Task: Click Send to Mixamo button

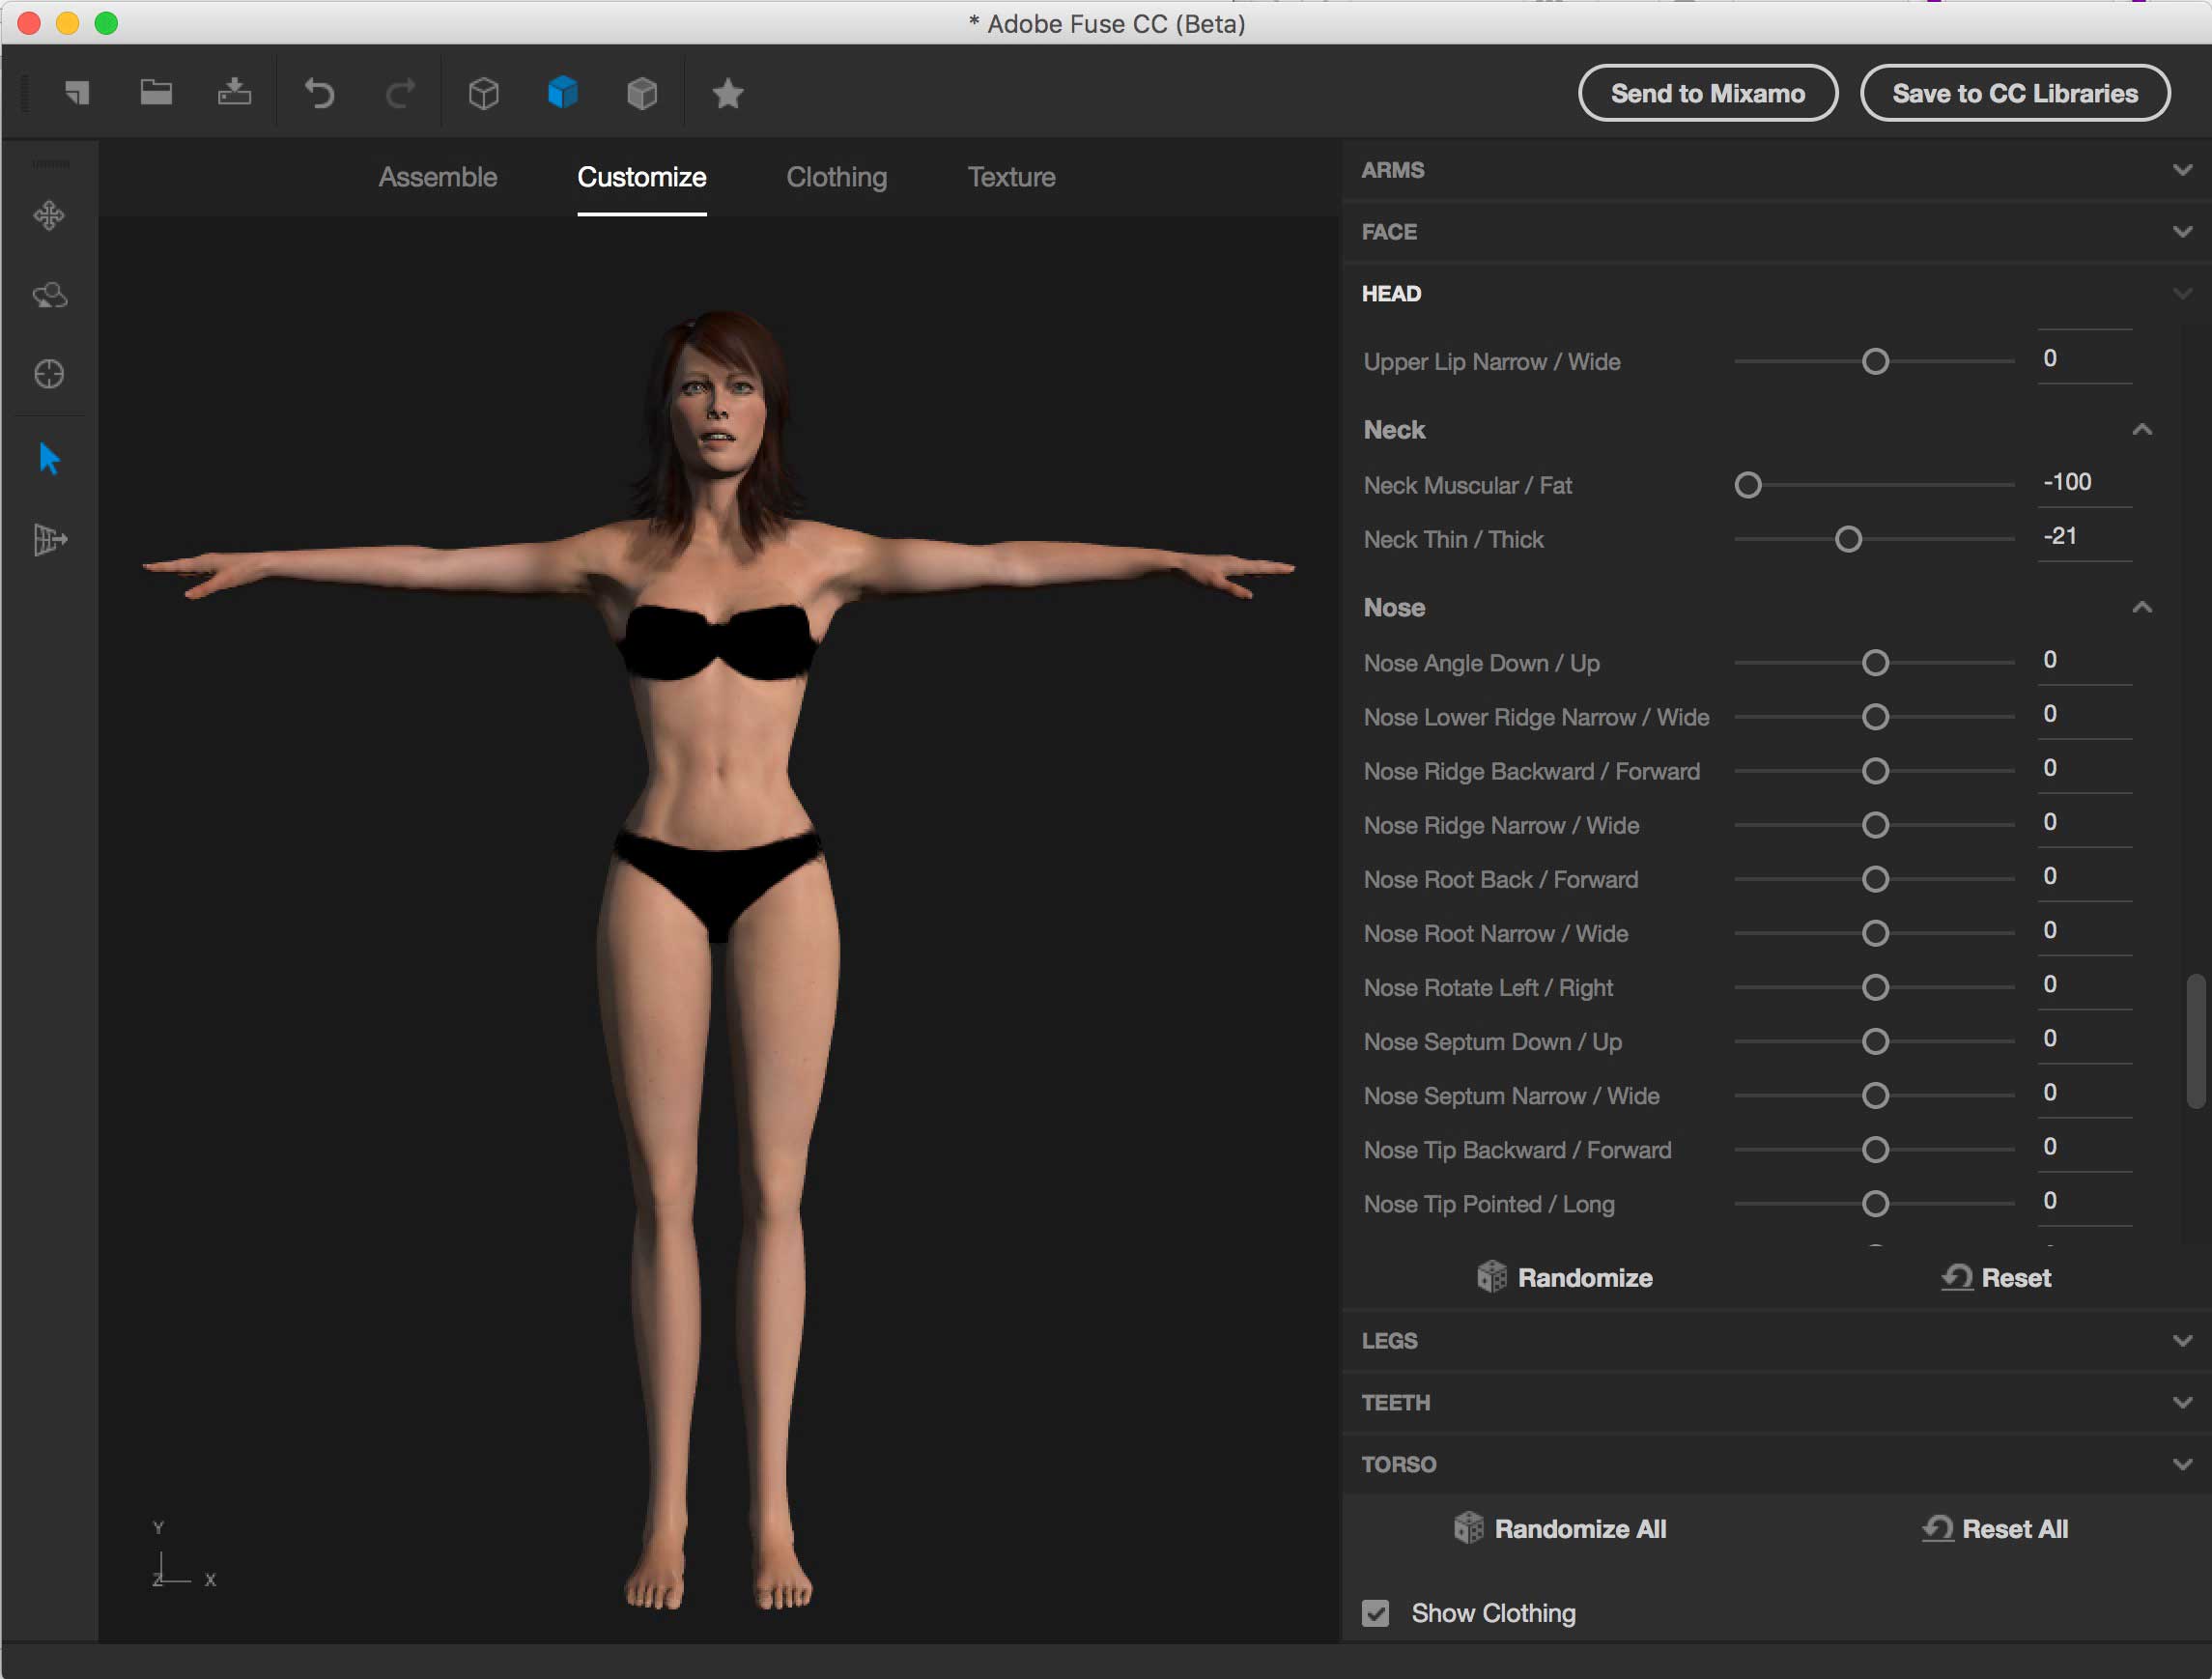Action: pyautogui.click(x=1707, y=93)
